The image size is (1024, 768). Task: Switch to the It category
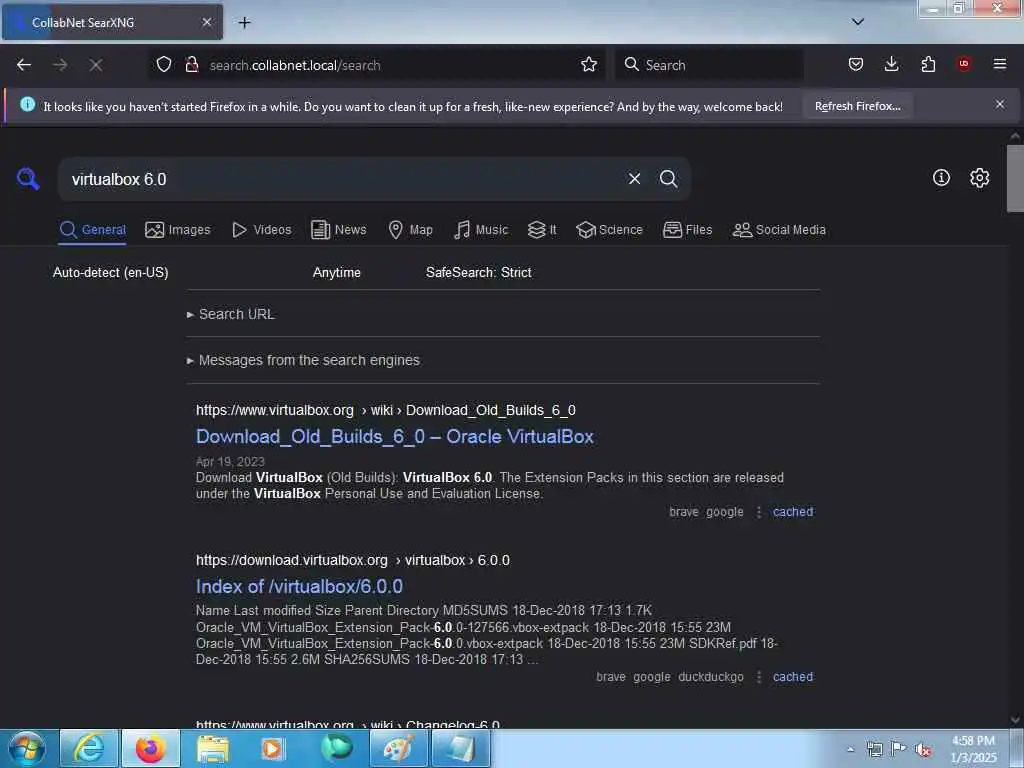click(542, 230)
